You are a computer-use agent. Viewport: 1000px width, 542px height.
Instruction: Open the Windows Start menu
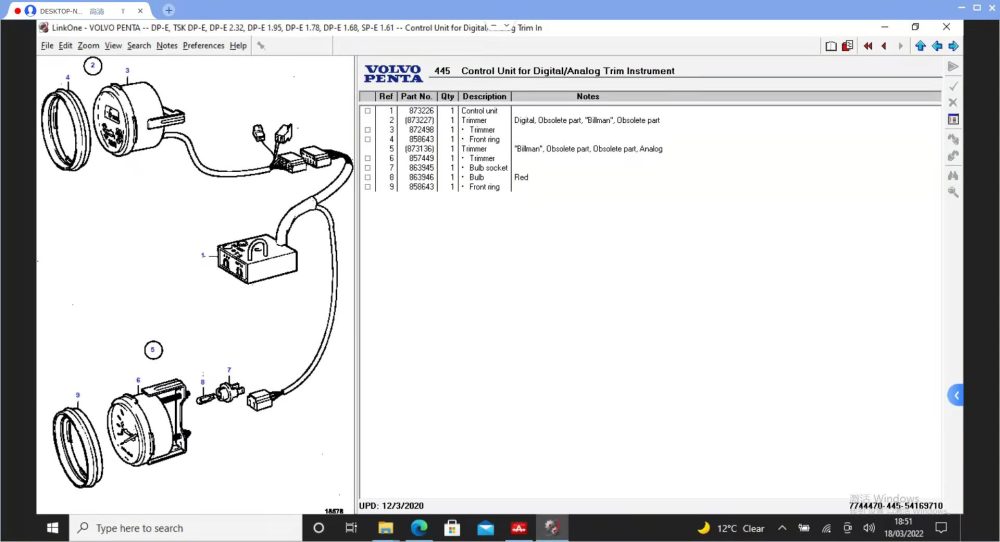(52, 528)
